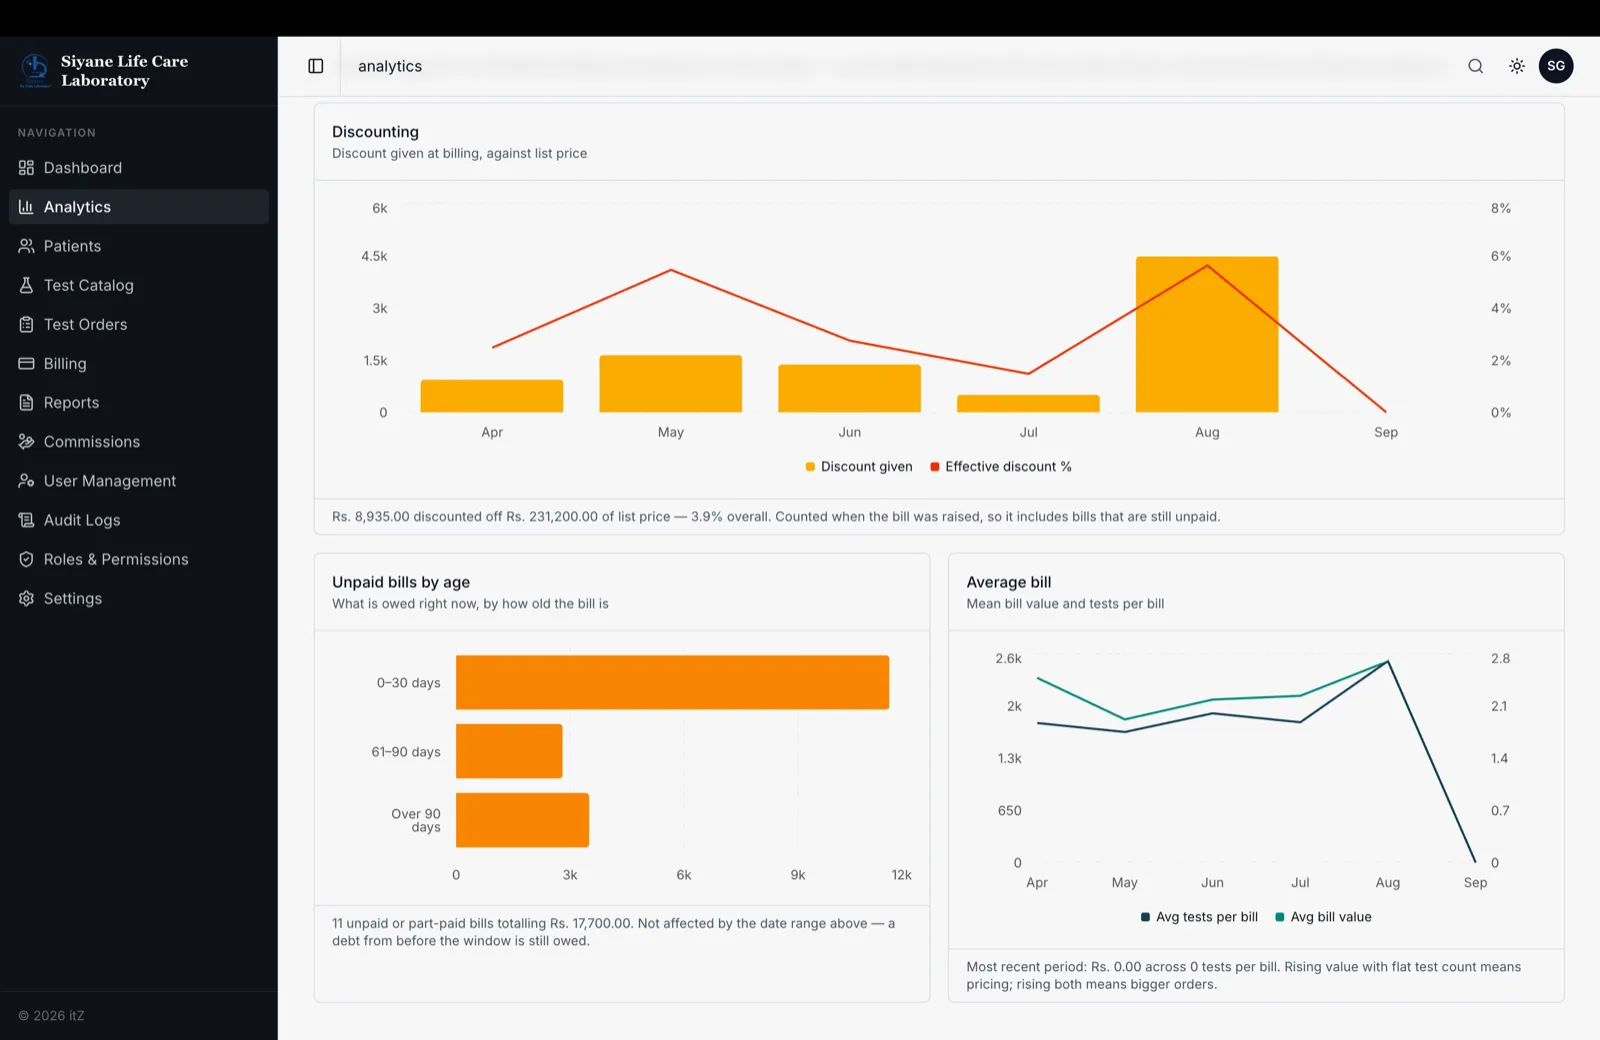Click the Analytics bar-chart icon

point(26,207)
